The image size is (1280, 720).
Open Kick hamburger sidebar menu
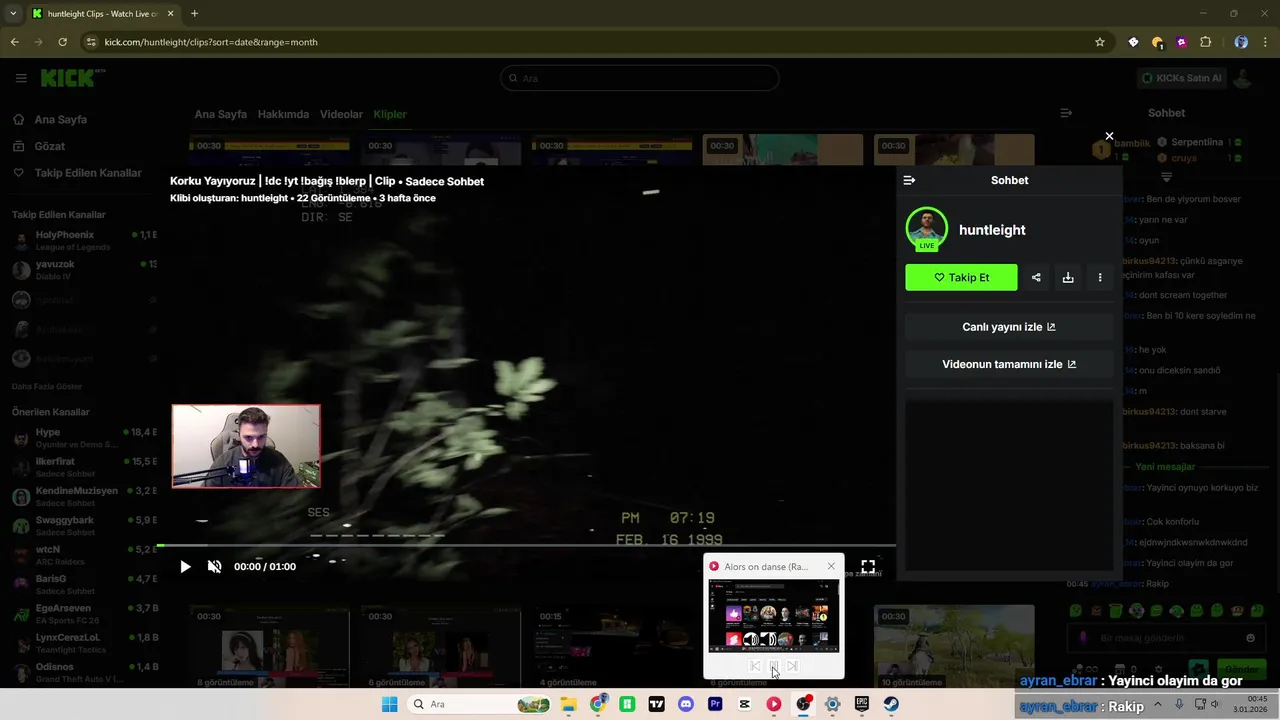pos(21,78)
